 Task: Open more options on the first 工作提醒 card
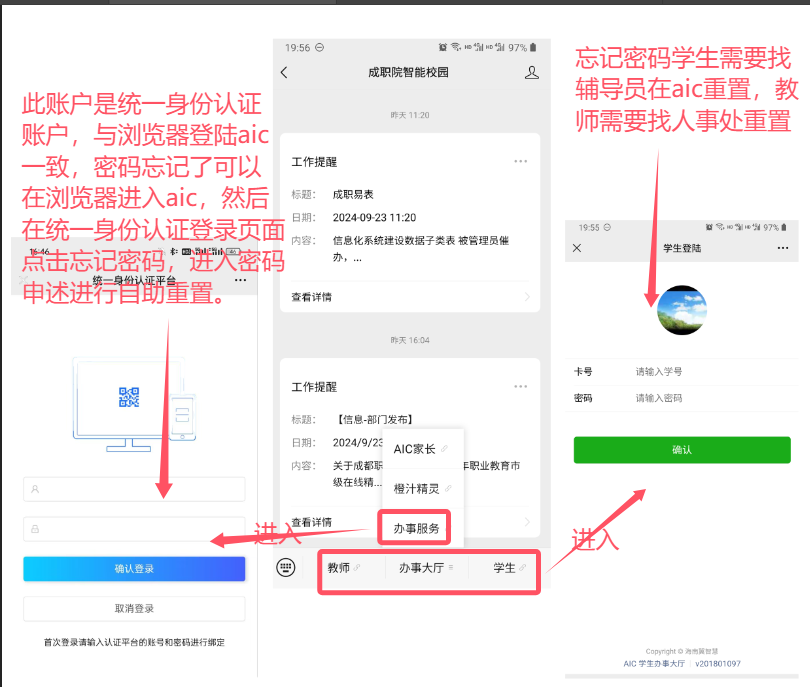coord(520,160)
